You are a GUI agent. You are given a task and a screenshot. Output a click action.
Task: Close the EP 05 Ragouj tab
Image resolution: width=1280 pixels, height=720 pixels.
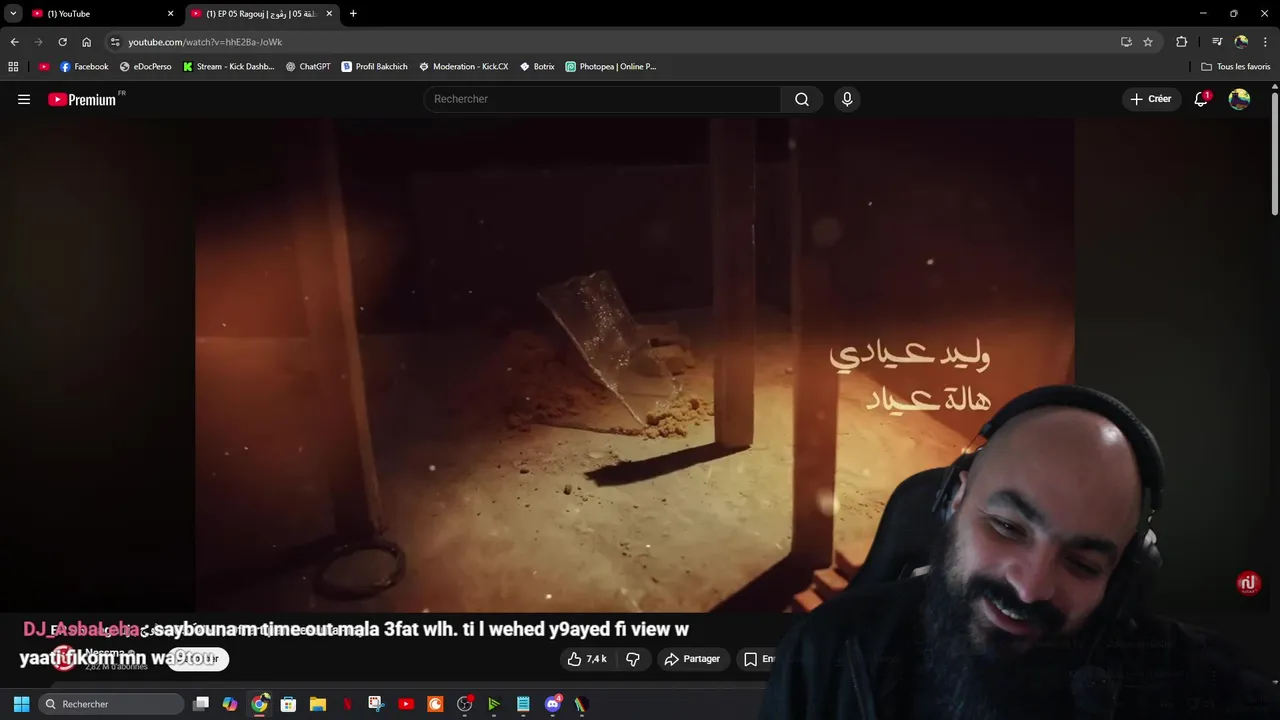329,14
